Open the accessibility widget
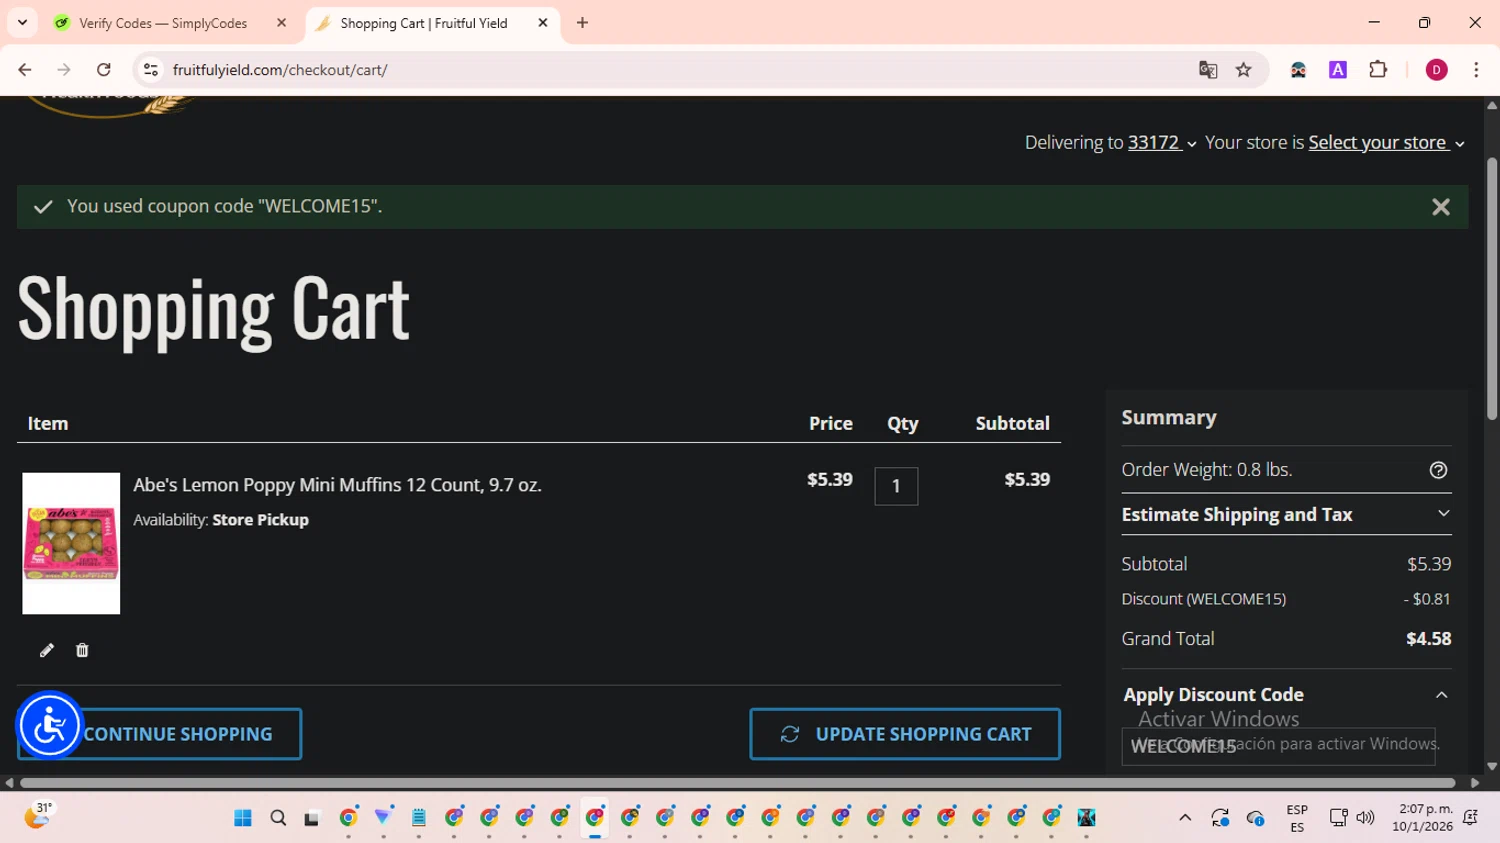The width and height of the screenshot is (1500, 843). tap(49, 726)
